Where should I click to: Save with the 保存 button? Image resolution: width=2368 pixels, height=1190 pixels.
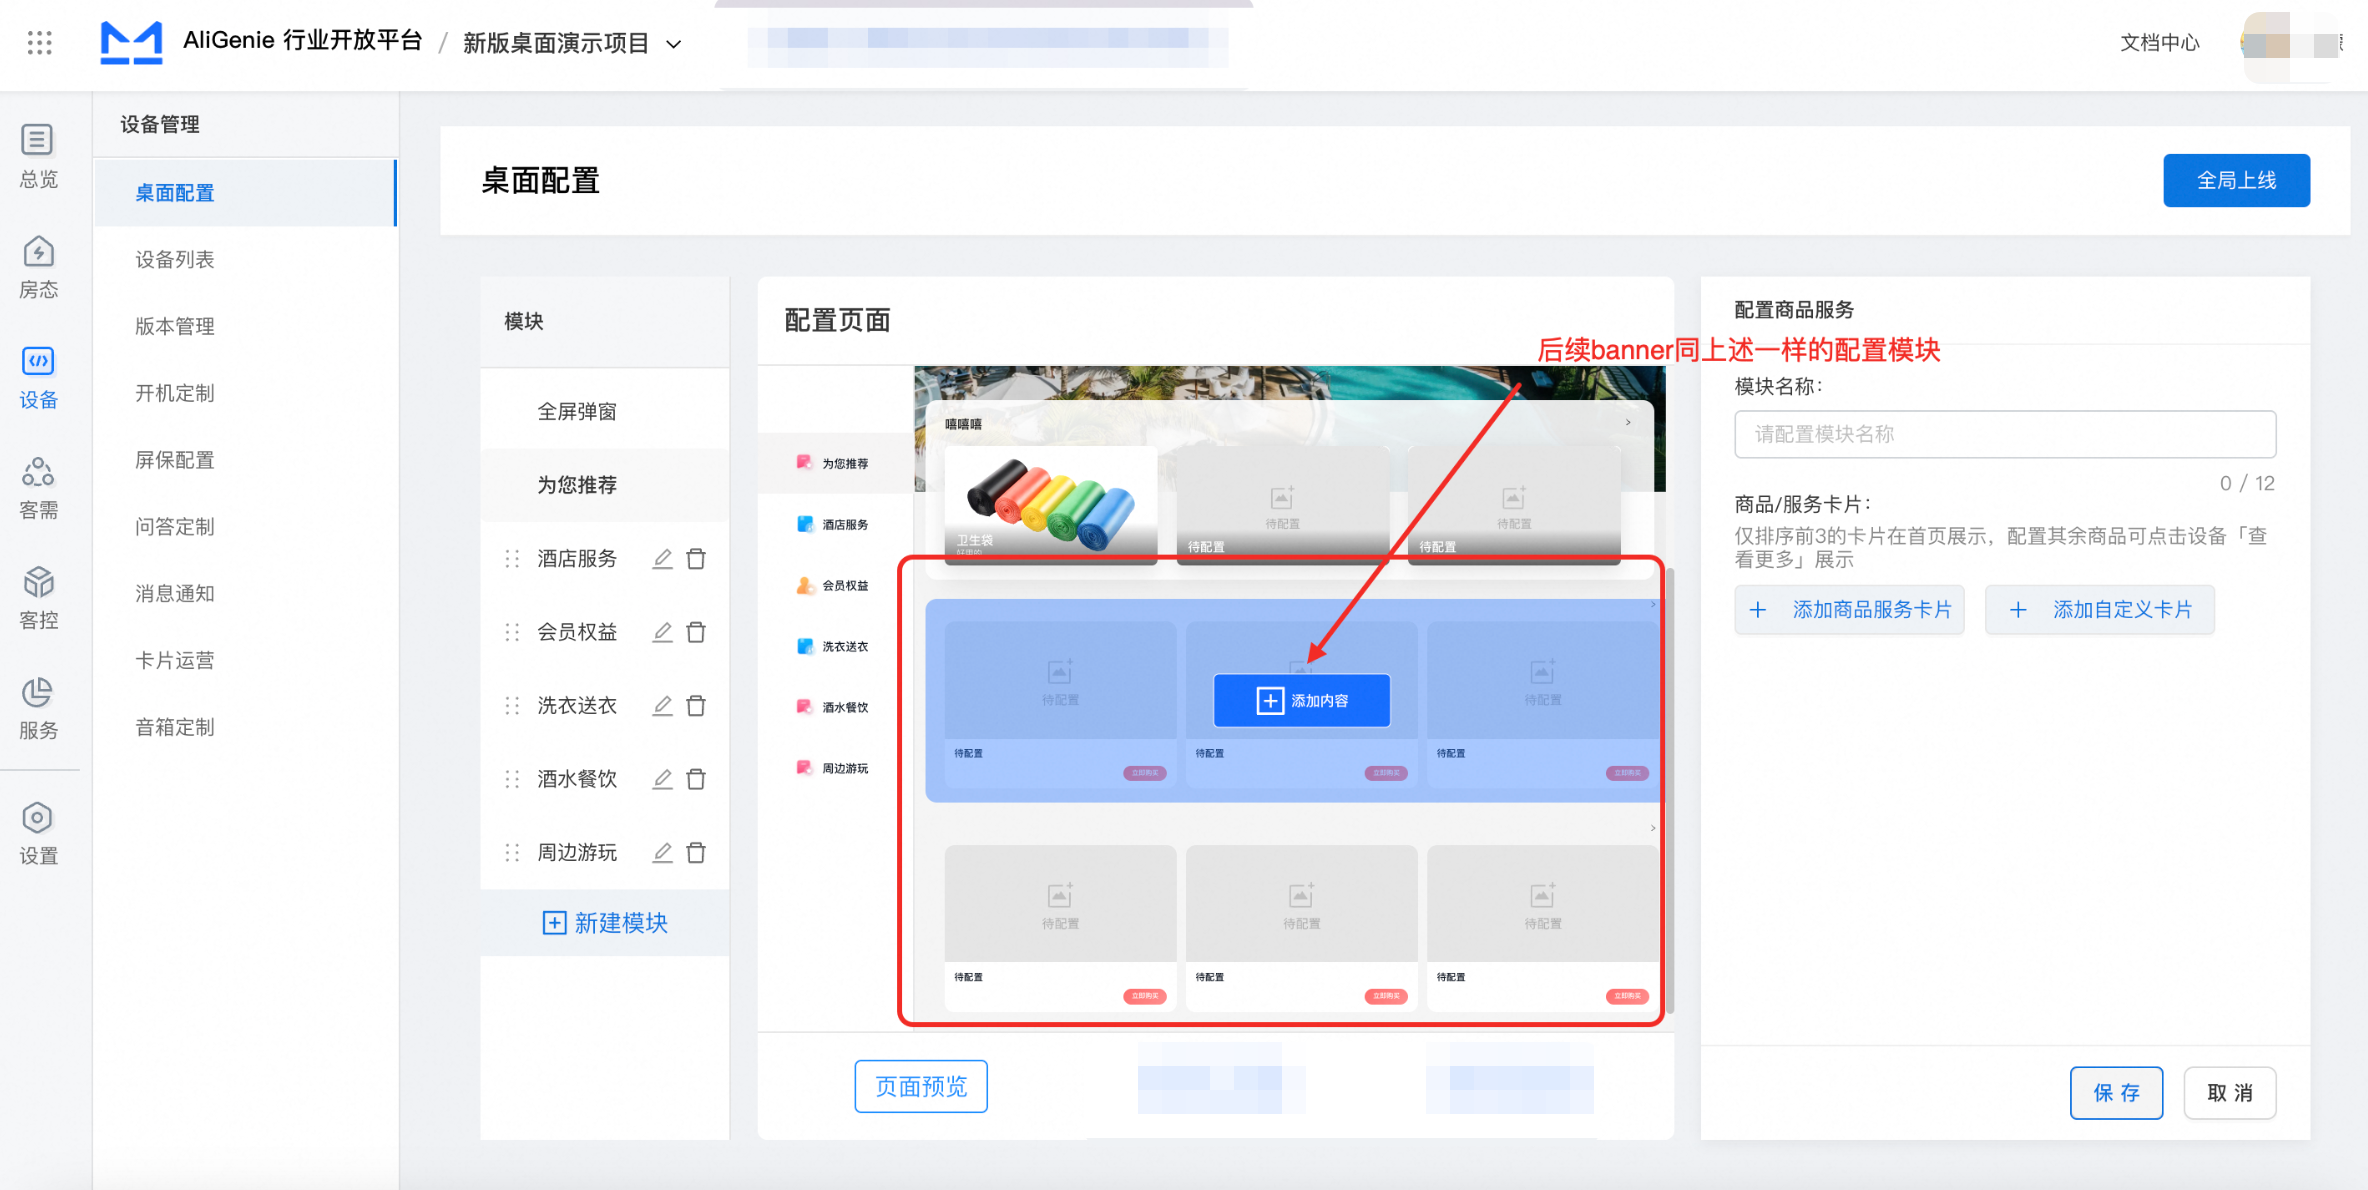(2116, 1093)
